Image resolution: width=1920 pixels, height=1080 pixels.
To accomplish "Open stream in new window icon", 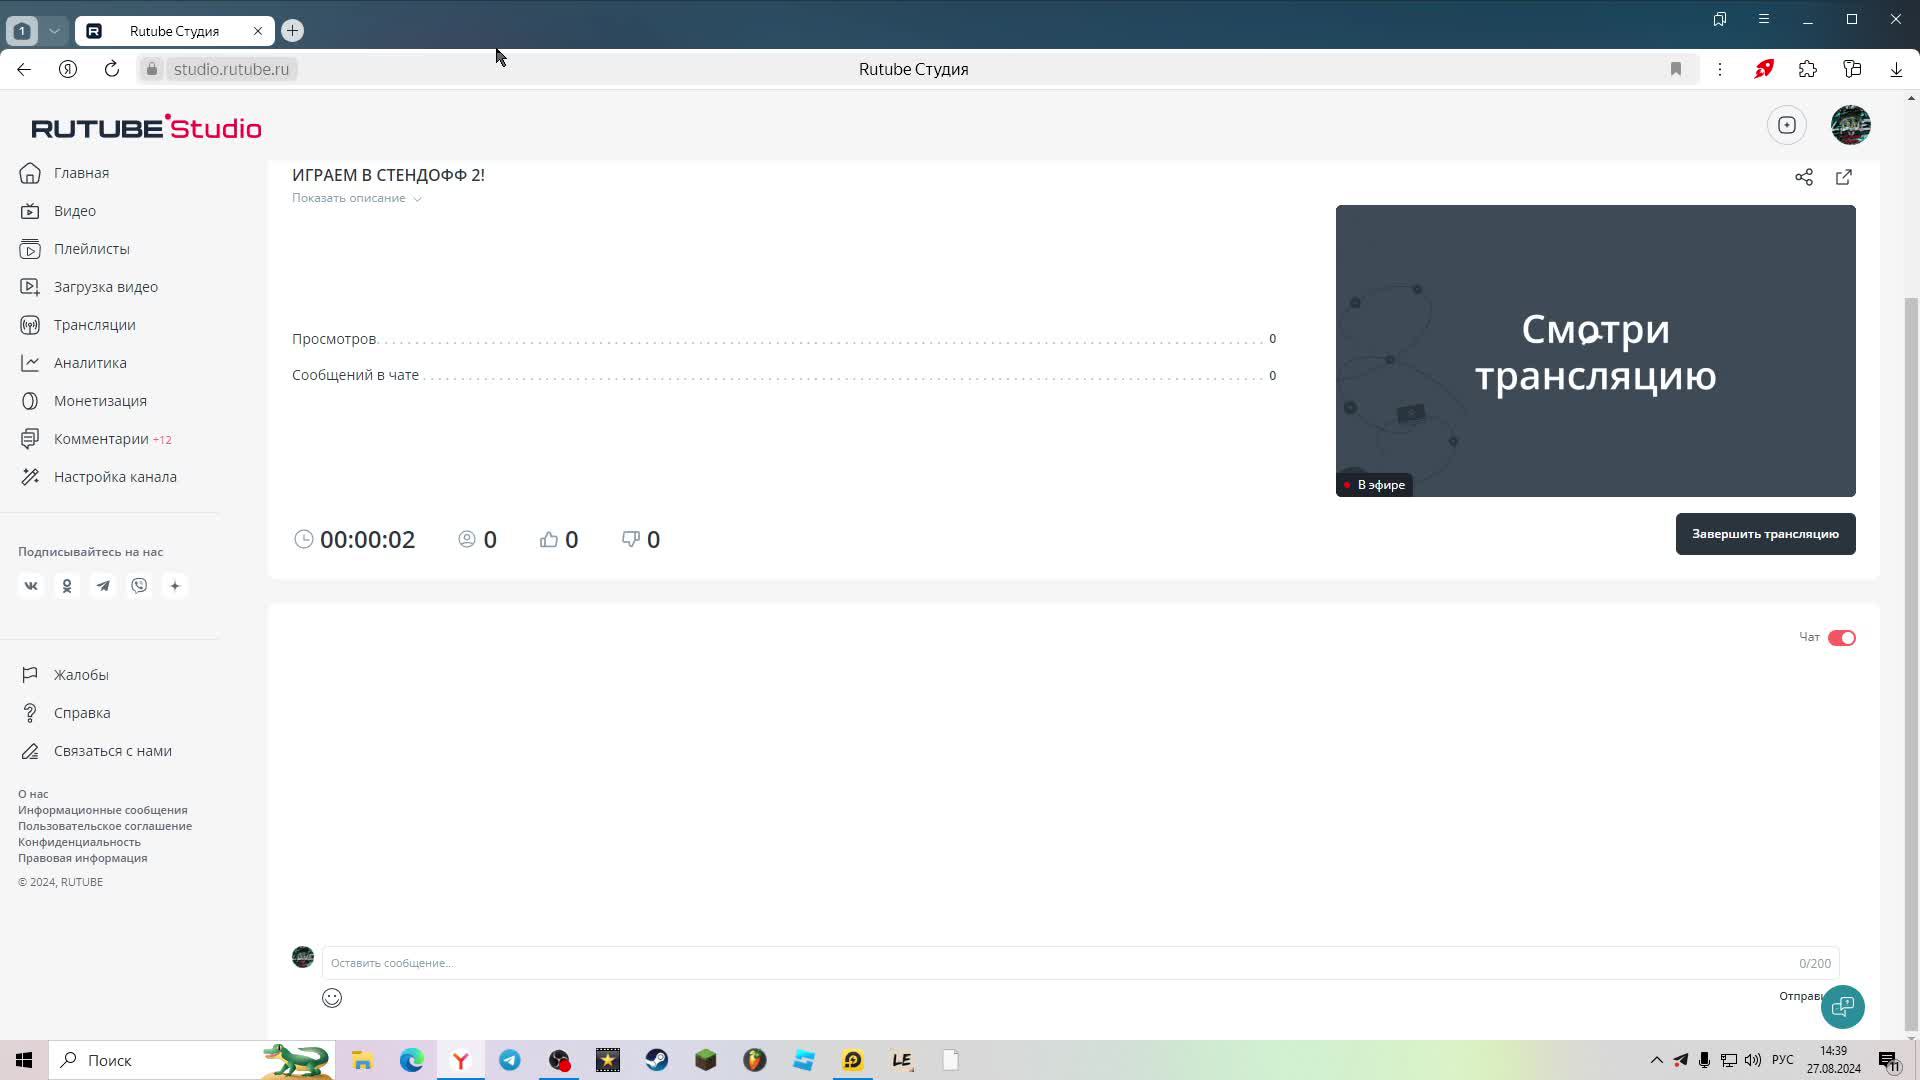I will (x=1844, y=177).
